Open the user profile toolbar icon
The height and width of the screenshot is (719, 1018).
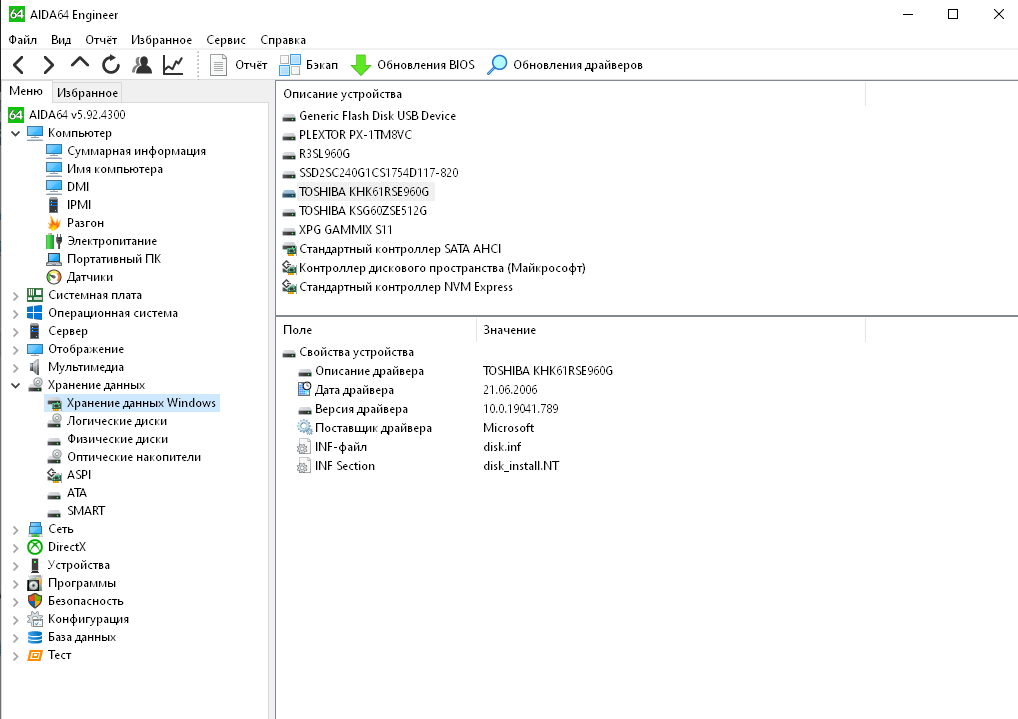142,65
